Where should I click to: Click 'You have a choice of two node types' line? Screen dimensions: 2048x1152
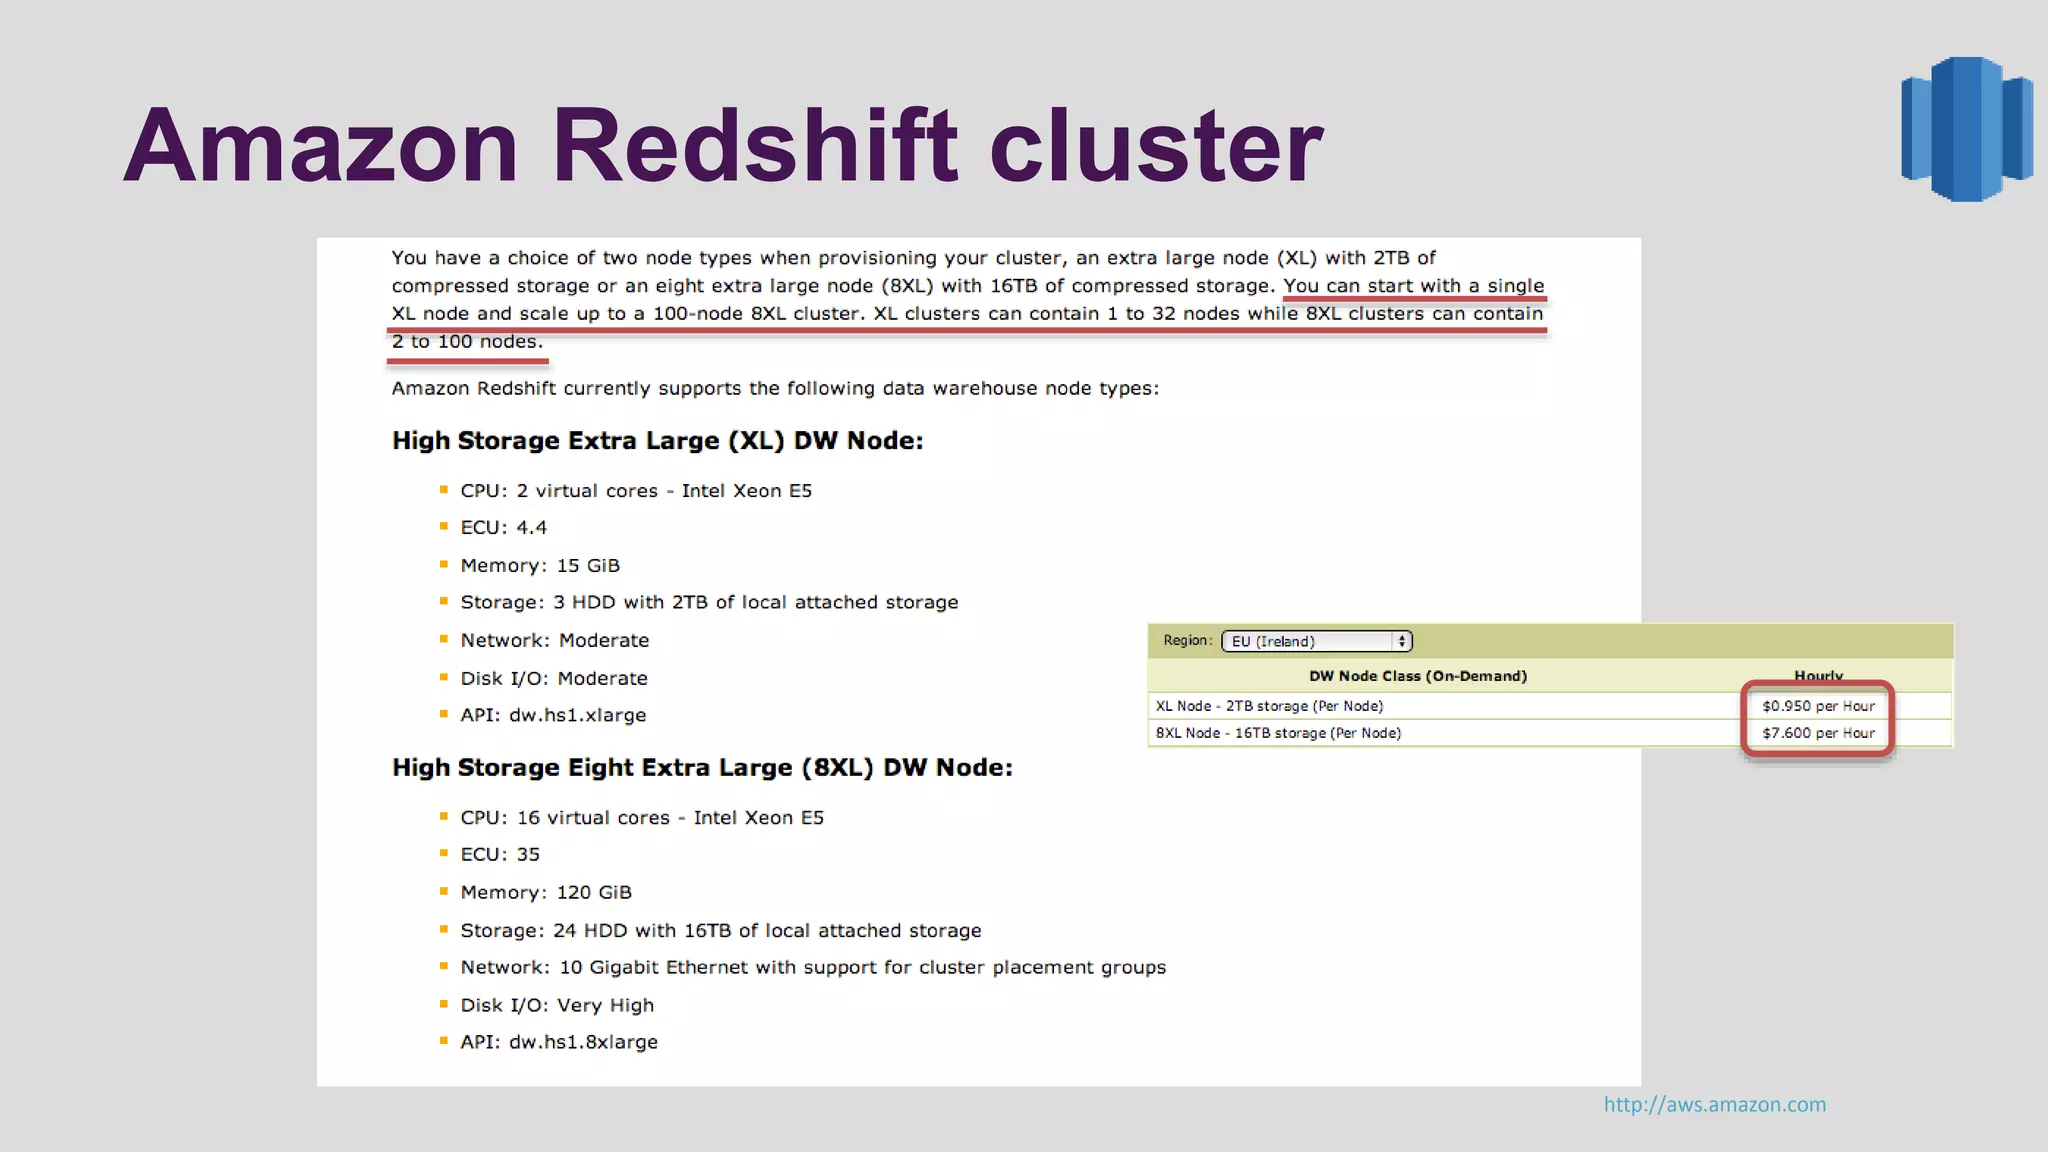(x=913, y=258)
